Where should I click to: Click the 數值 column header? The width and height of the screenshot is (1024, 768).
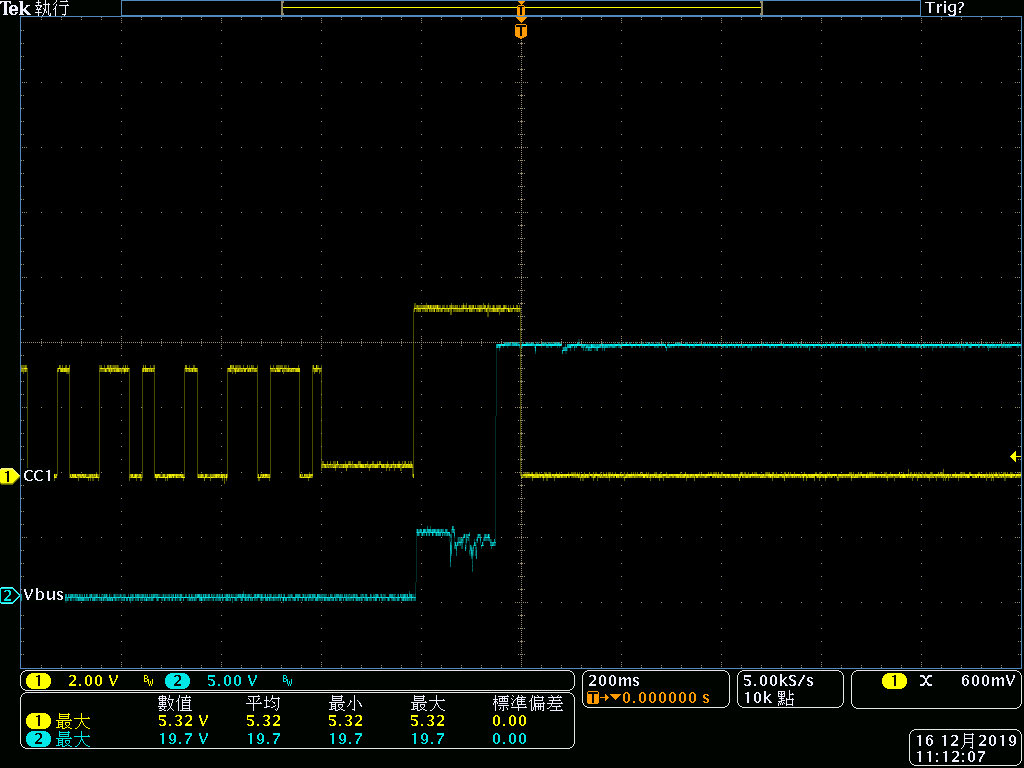(x=176, y=703)
